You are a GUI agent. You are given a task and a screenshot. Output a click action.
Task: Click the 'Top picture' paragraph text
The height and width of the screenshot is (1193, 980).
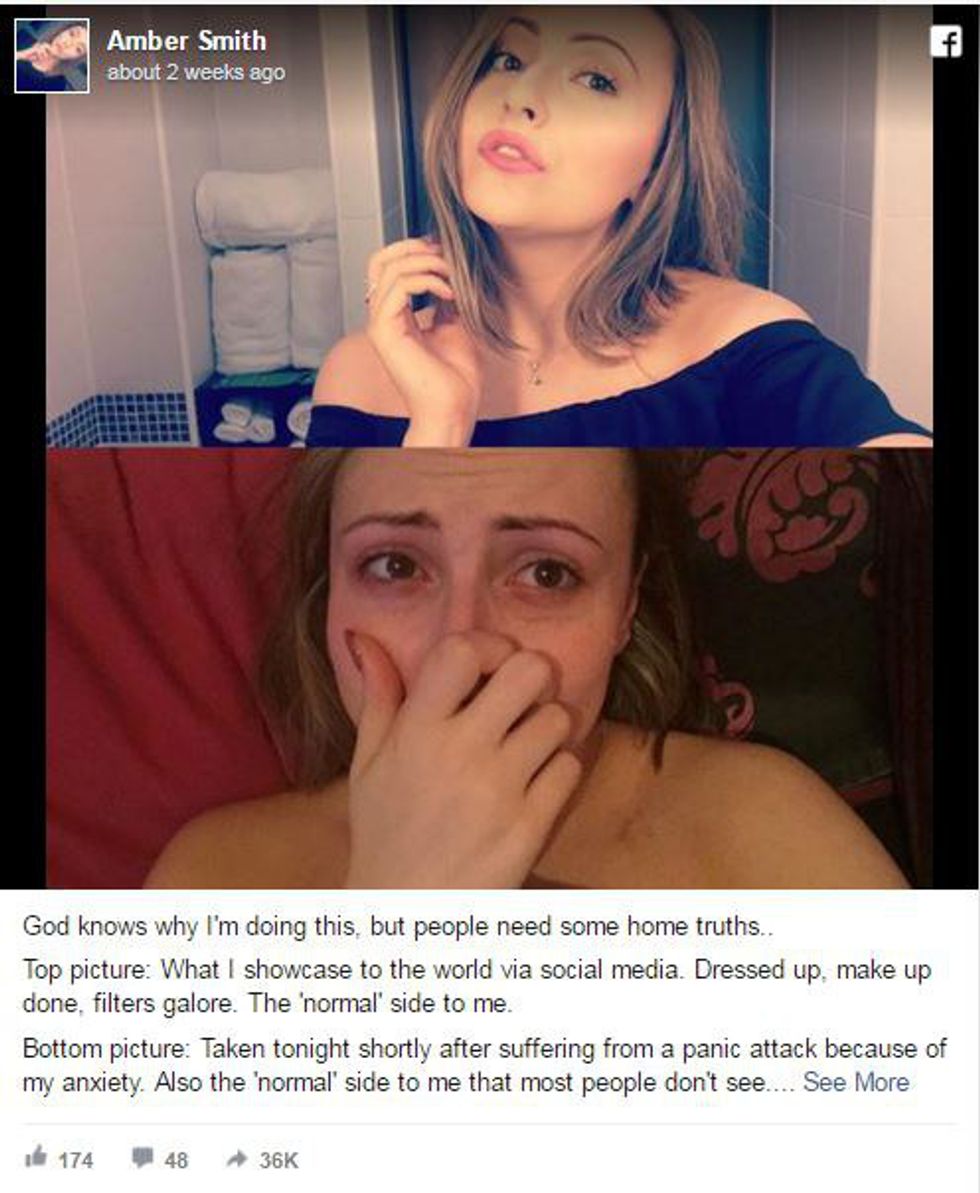click(x=477, y=986)
